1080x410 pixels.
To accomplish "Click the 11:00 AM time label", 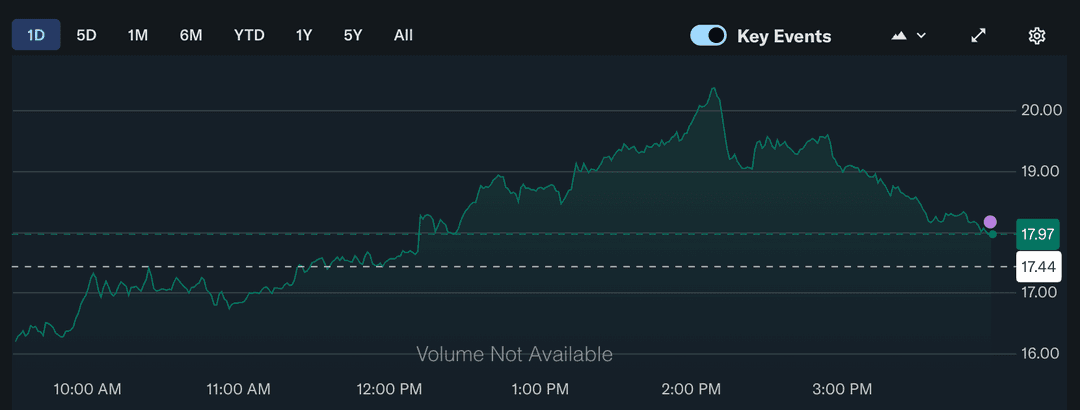I will 238,389.
